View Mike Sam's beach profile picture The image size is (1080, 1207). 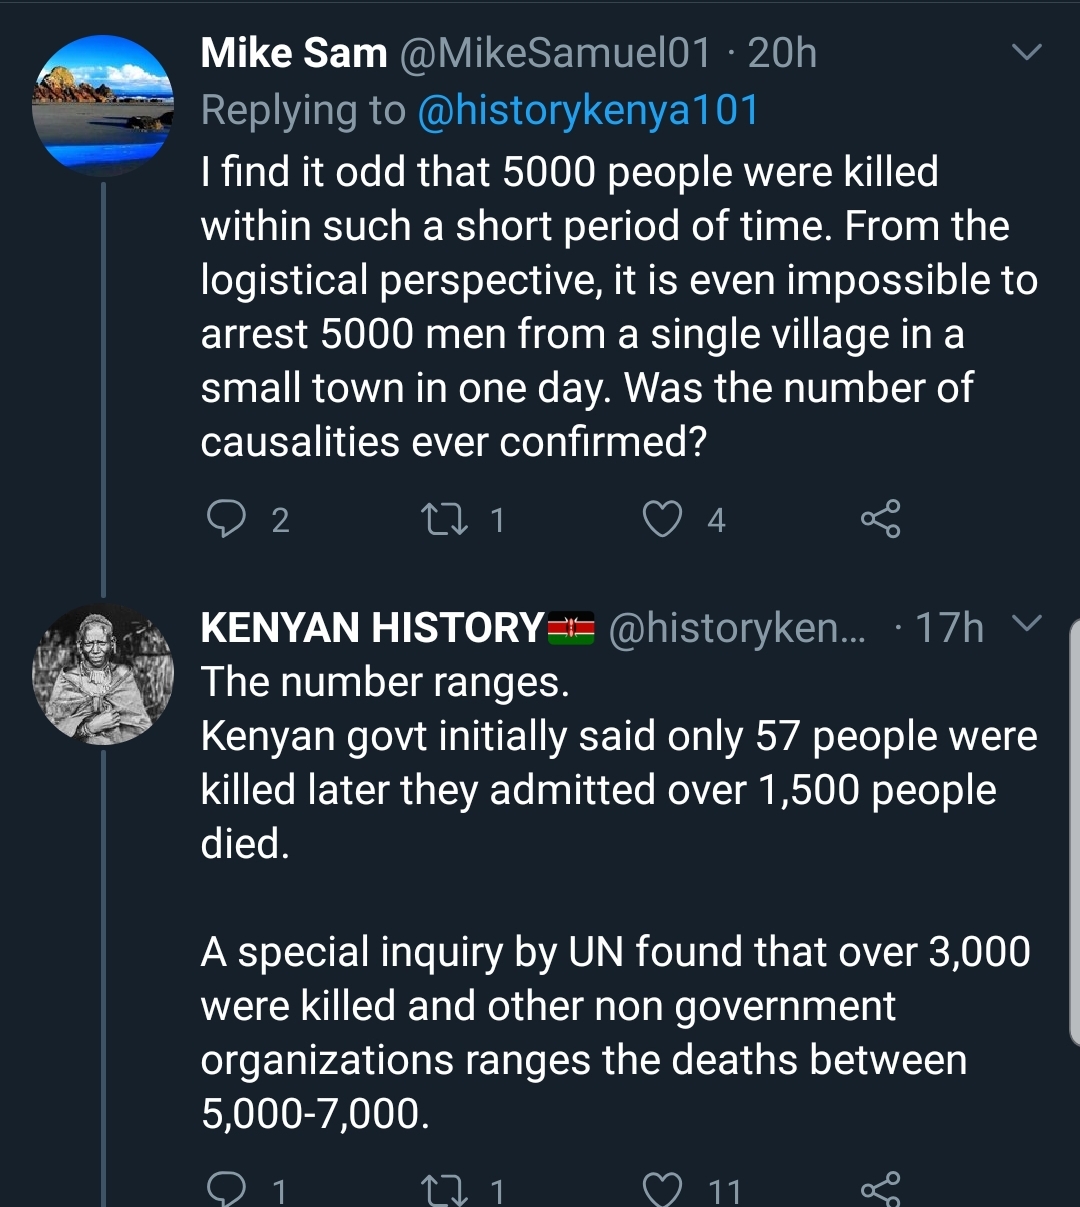pos(103,105)
